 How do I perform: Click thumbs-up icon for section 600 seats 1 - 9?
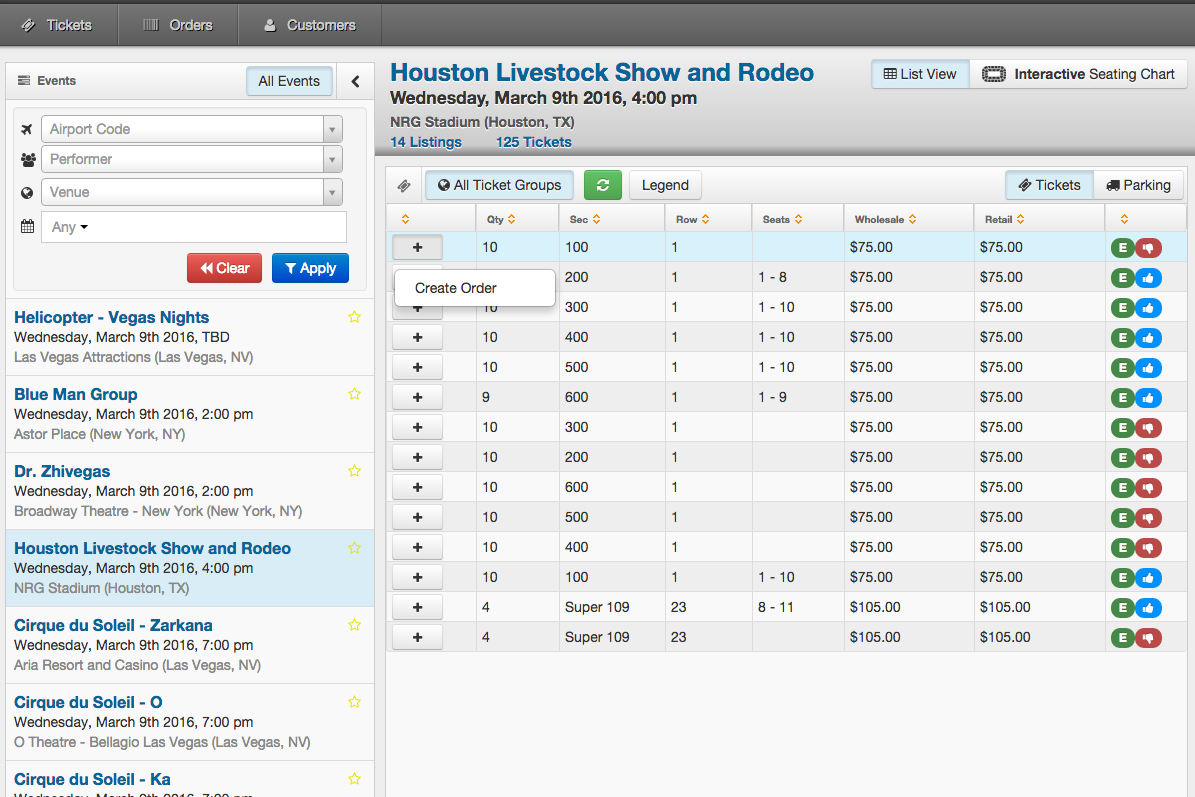(x=1149, y=398)
